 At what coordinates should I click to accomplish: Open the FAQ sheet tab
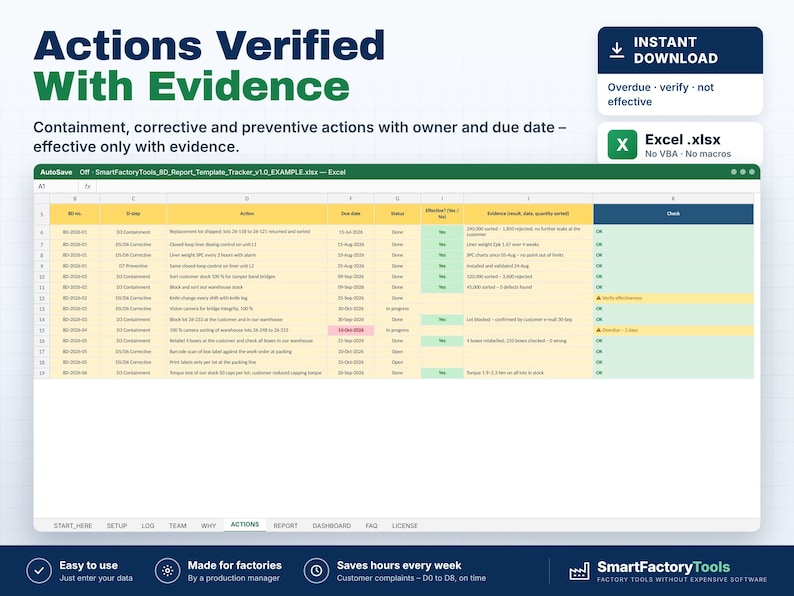pos(372,526)
